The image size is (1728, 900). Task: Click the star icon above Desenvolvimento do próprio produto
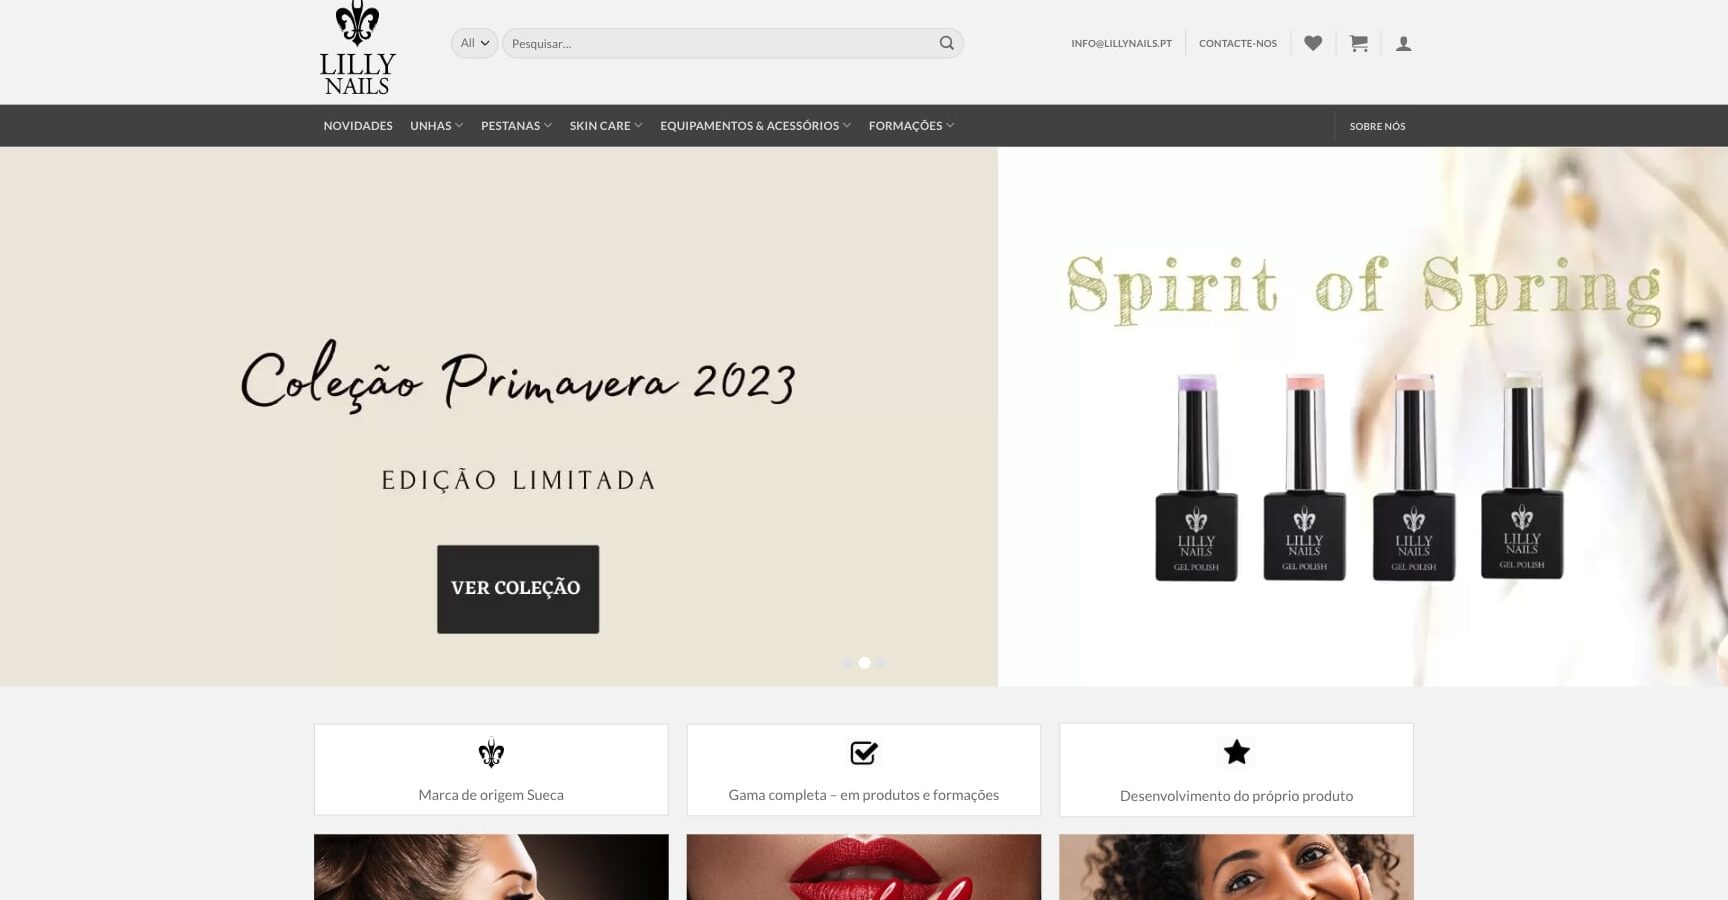click(x=1237, y=752)
